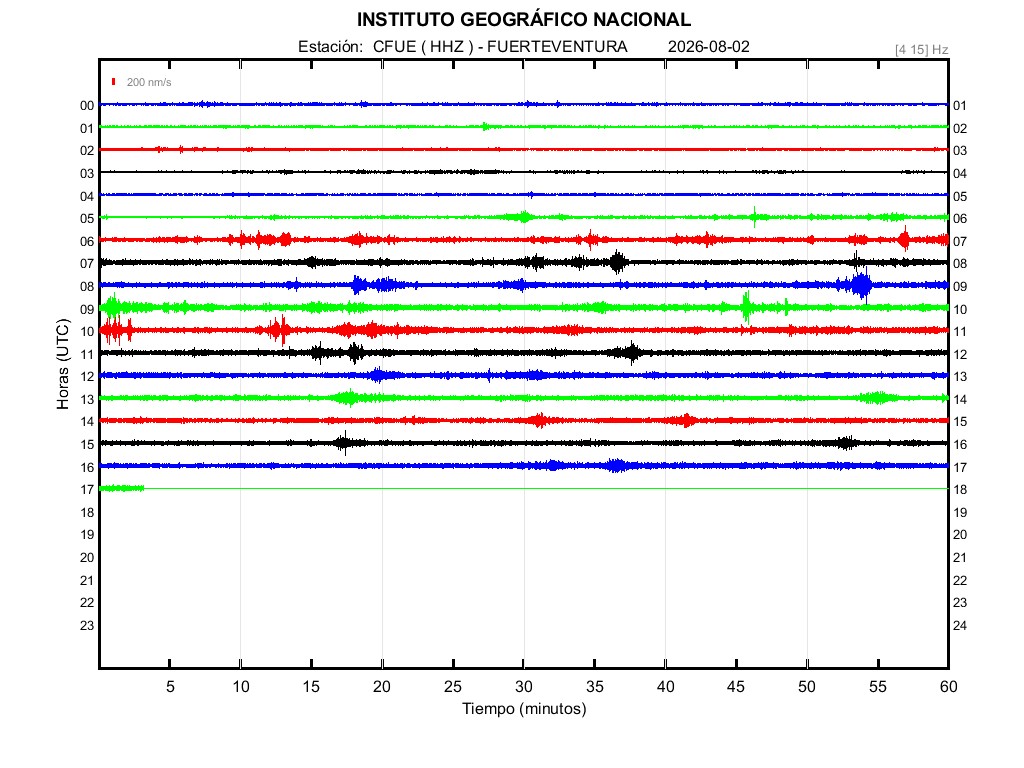Click the red burst near minute 57 on hour-06 trace
Image resolution: width=1024 pixels, height=768 pixels.
(x=904, y=240)
